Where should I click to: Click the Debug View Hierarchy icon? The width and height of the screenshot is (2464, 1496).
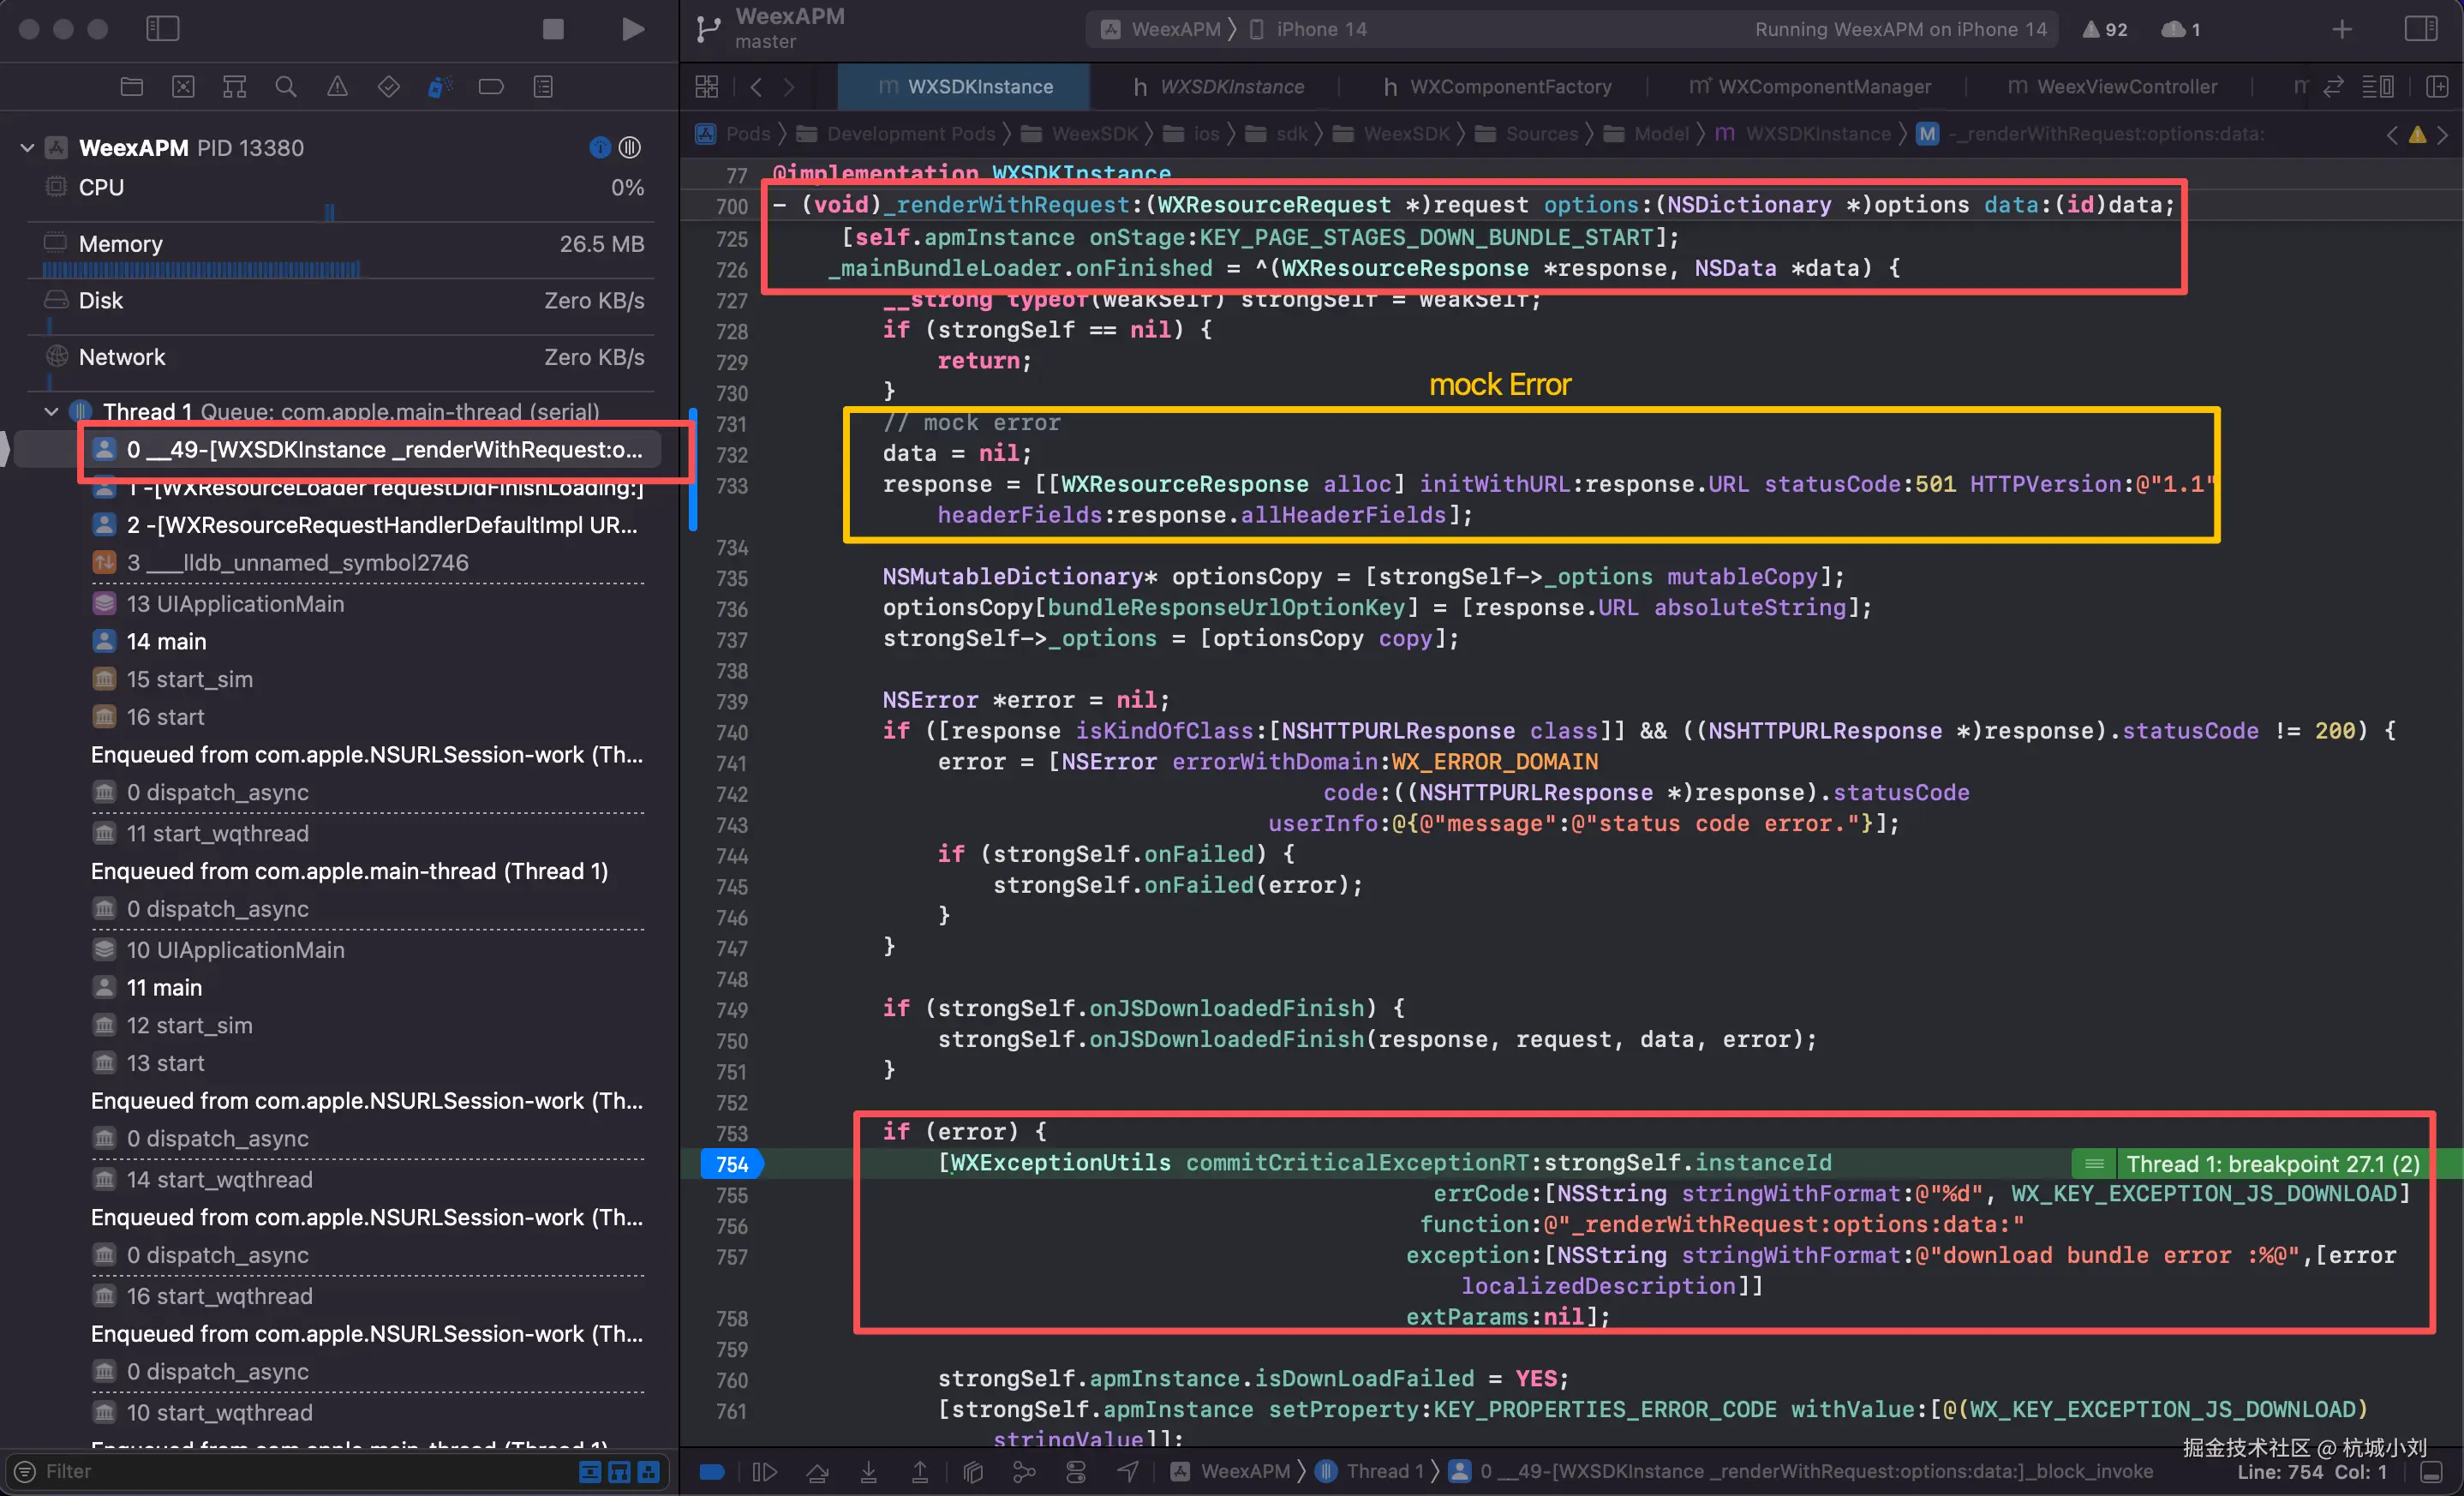[x=973, y=1471]
